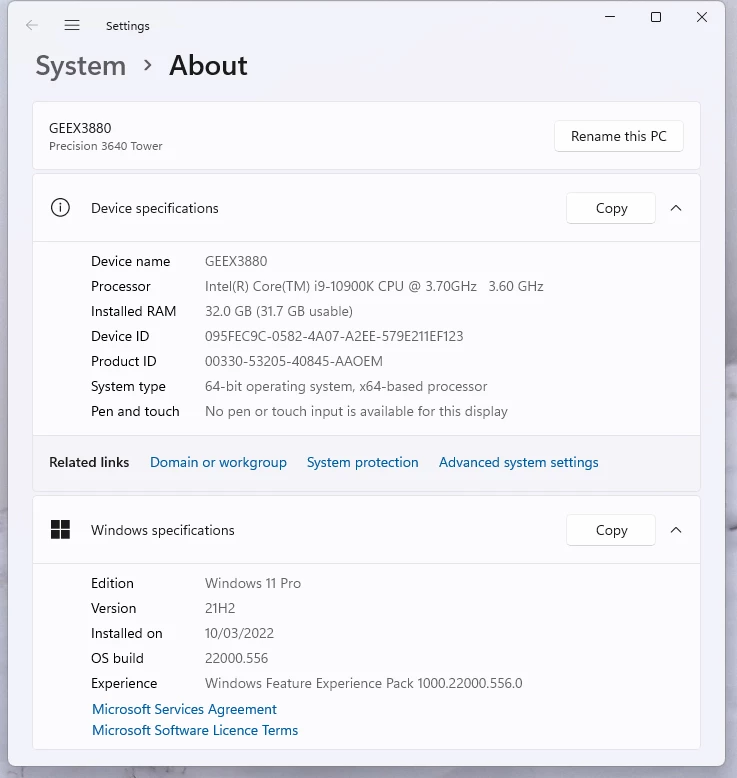This screenshot has width=737, height=778.
Task: Click the System type value text
Action: [x=346, y=387]
